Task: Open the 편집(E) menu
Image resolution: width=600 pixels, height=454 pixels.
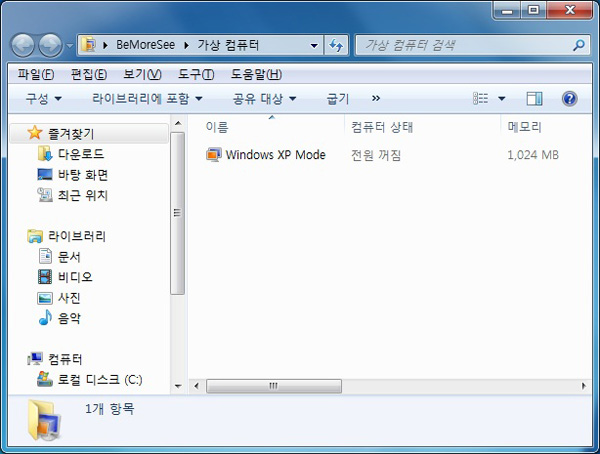Action: (89, 74)
